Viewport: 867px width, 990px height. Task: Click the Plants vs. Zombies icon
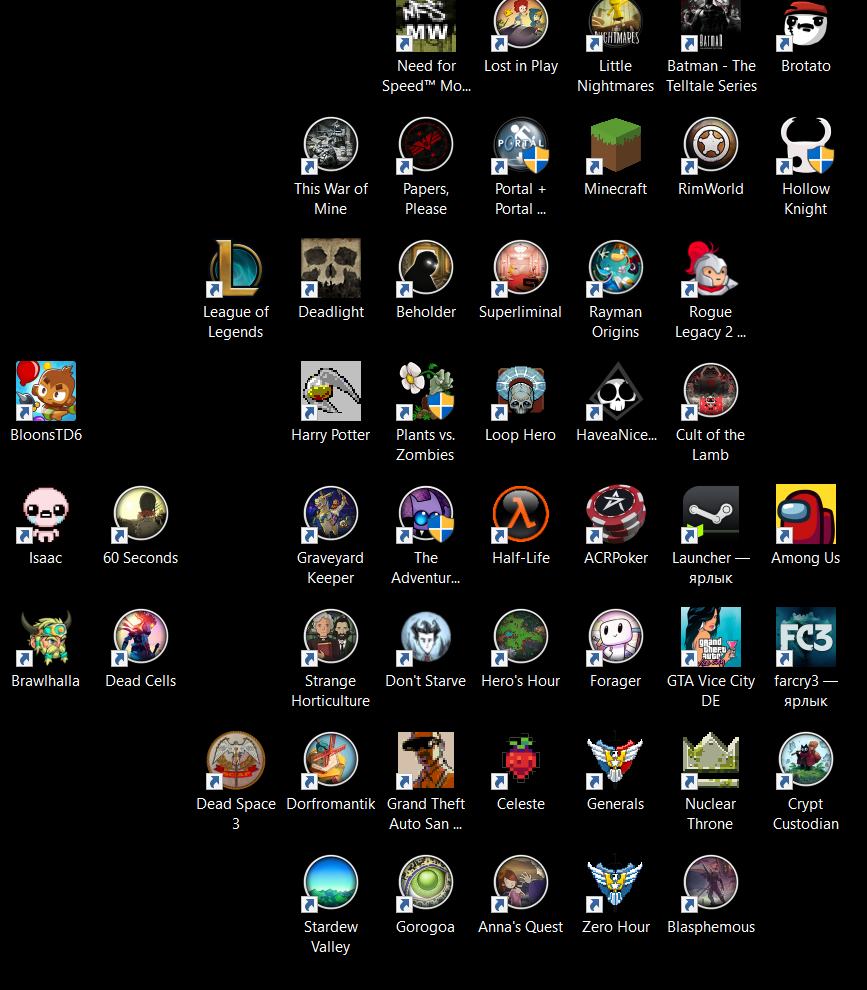point(426,391)
